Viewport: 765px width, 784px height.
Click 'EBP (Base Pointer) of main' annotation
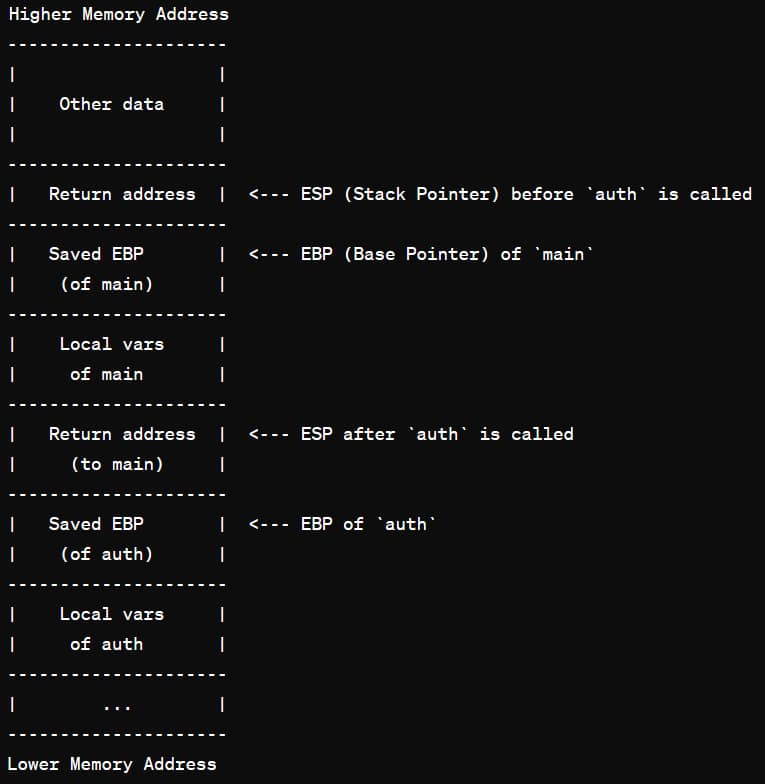point(446,254)
